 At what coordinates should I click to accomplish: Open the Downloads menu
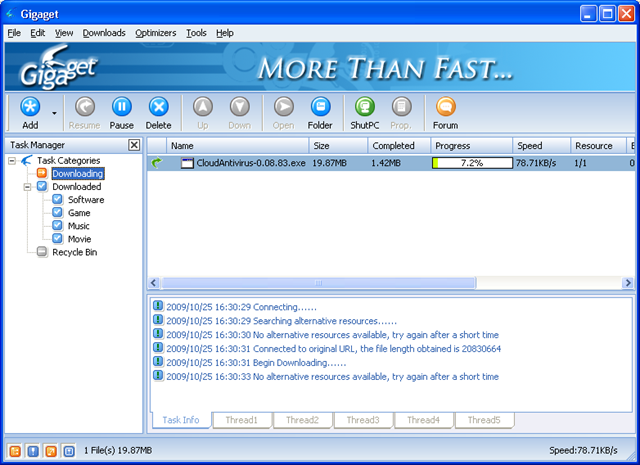coord(104,33)
